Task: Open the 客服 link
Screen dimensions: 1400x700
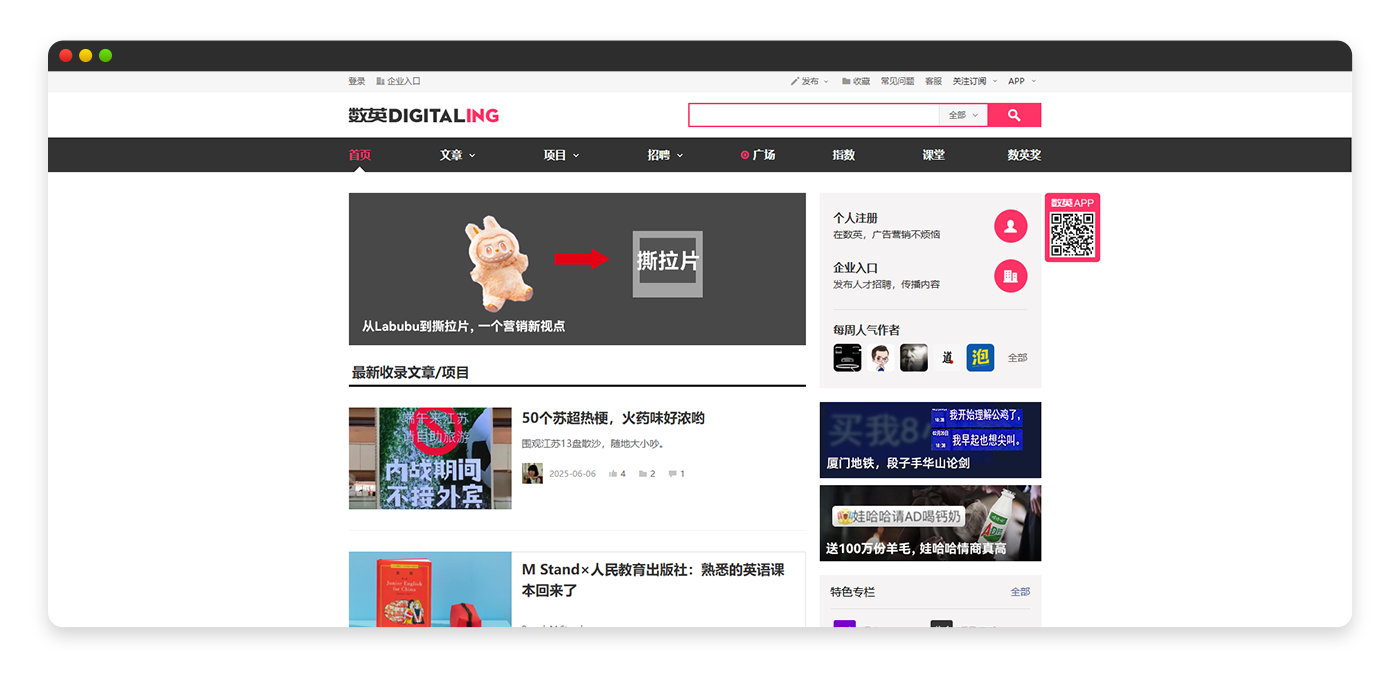Action: click(x=933, y=81)
